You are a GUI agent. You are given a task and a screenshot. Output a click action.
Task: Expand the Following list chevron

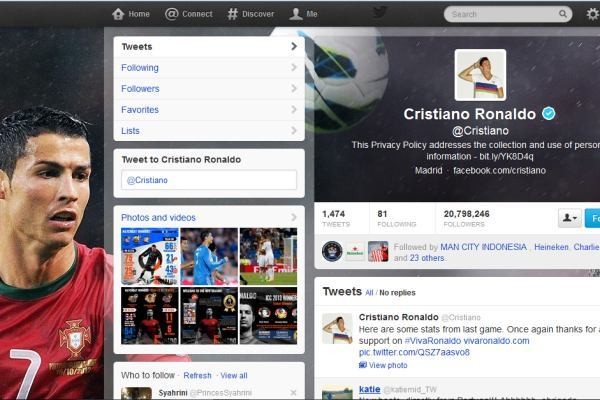click(293, 68)
